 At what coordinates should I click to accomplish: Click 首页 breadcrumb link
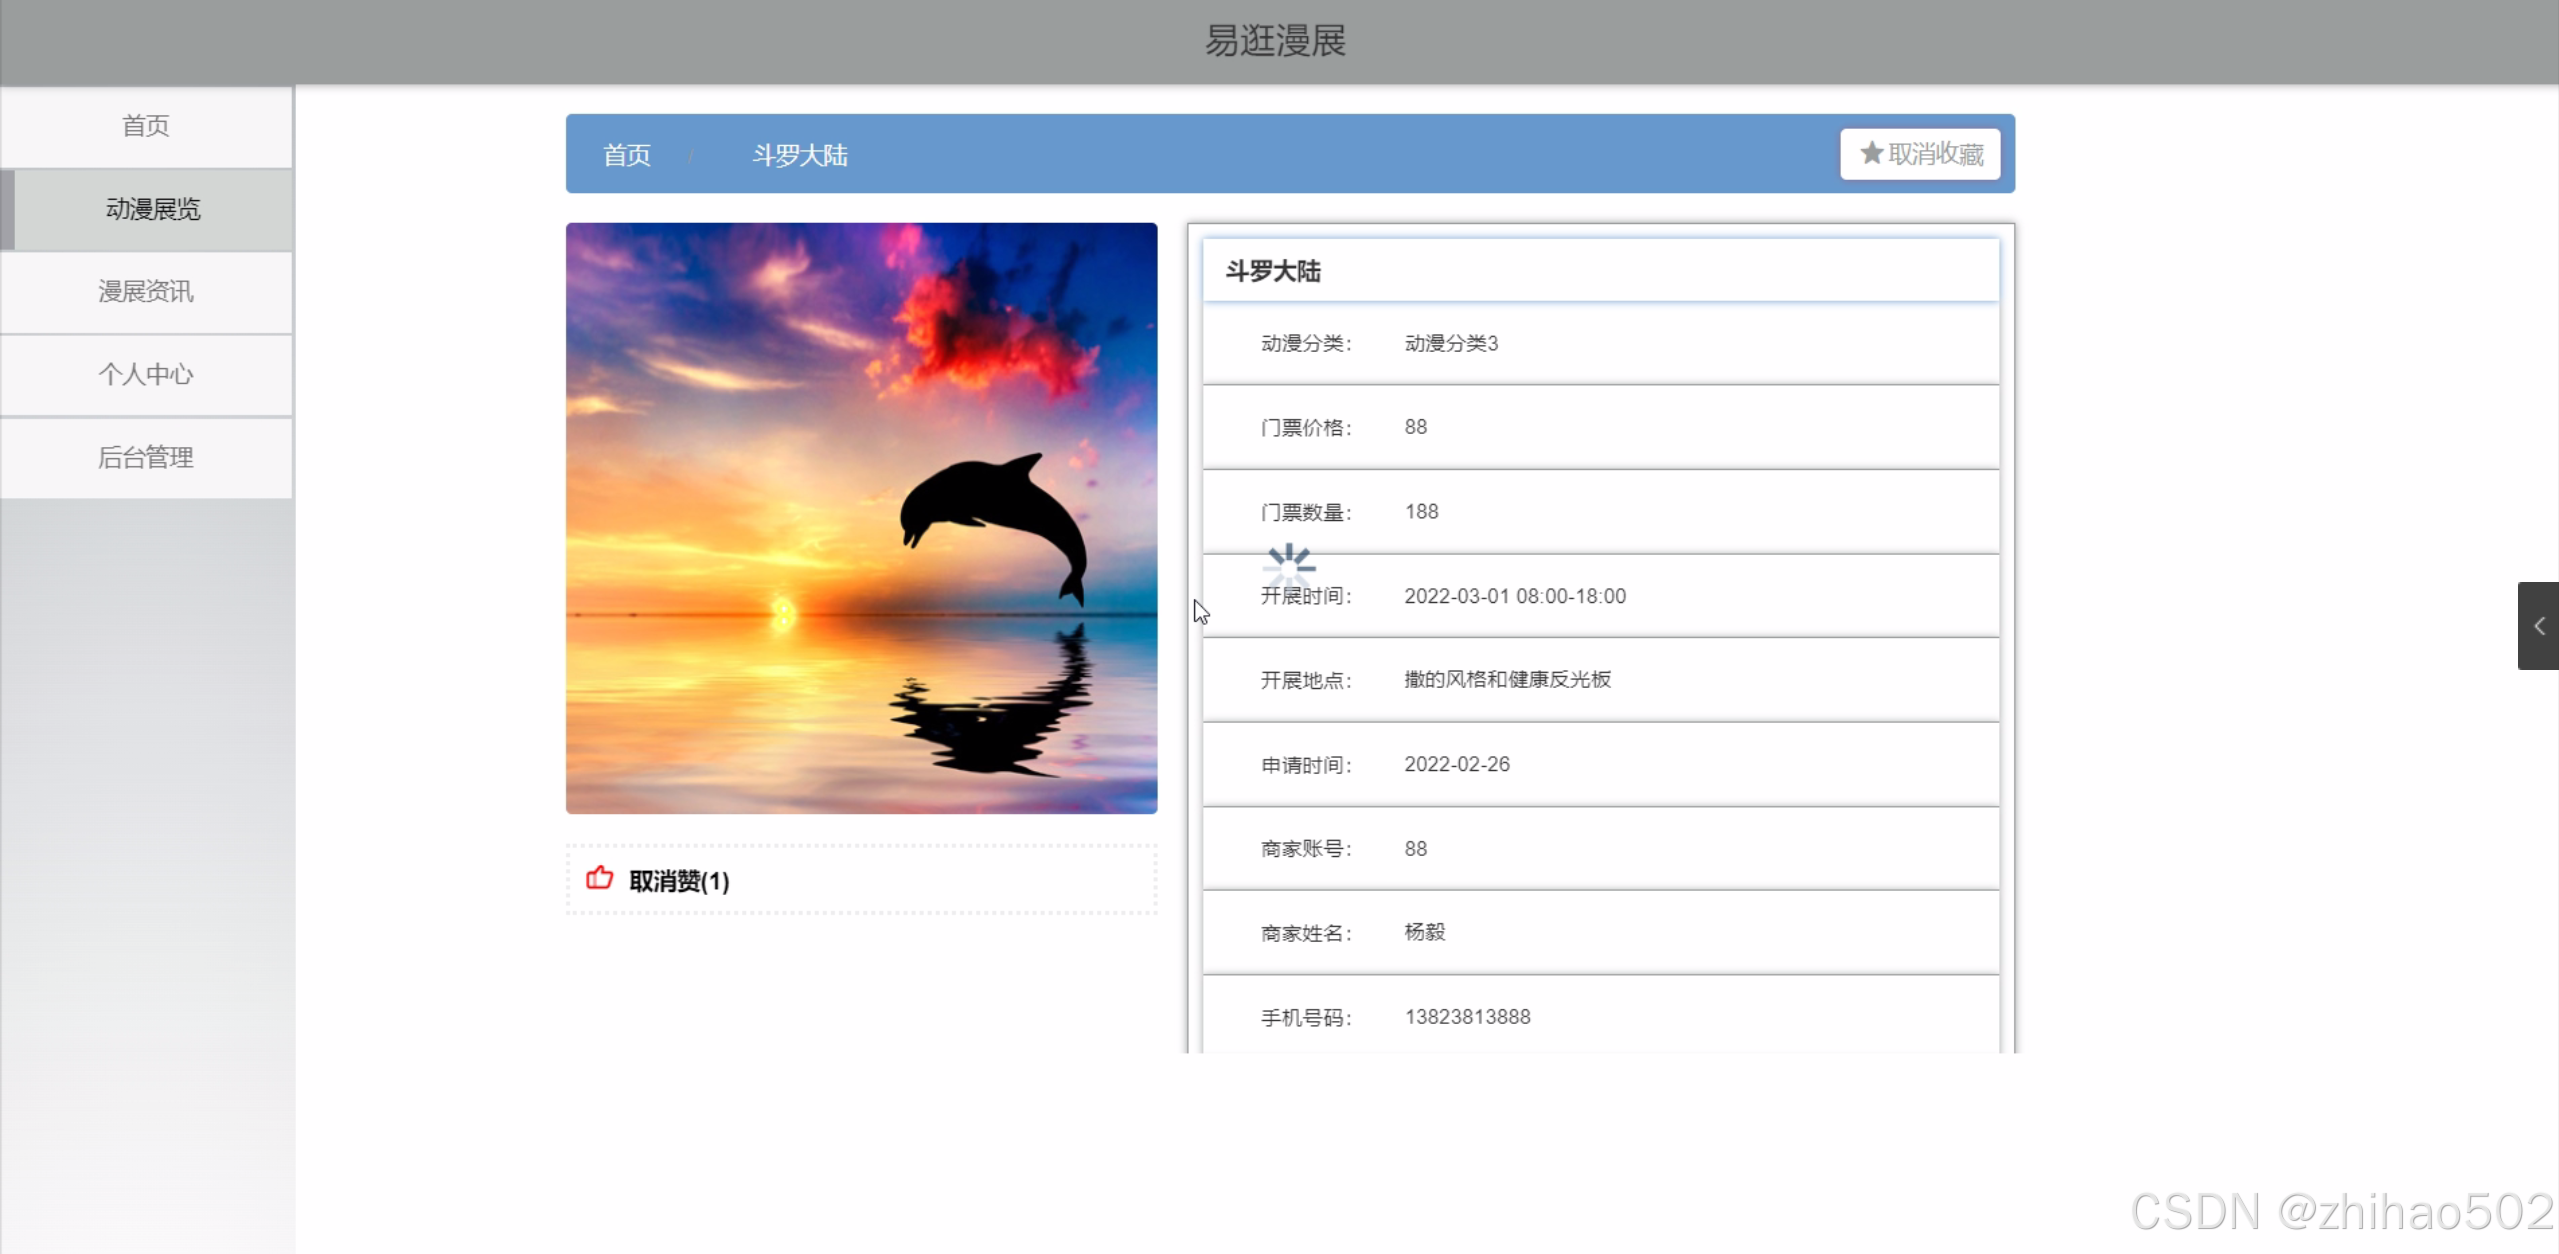click(626, 155)
